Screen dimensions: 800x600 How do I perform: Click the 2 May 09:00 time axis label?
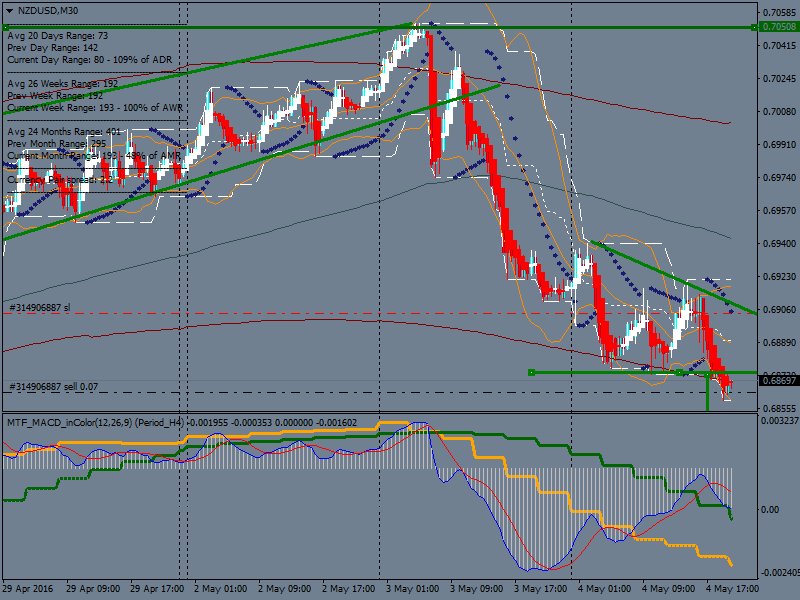coord(284,588)
